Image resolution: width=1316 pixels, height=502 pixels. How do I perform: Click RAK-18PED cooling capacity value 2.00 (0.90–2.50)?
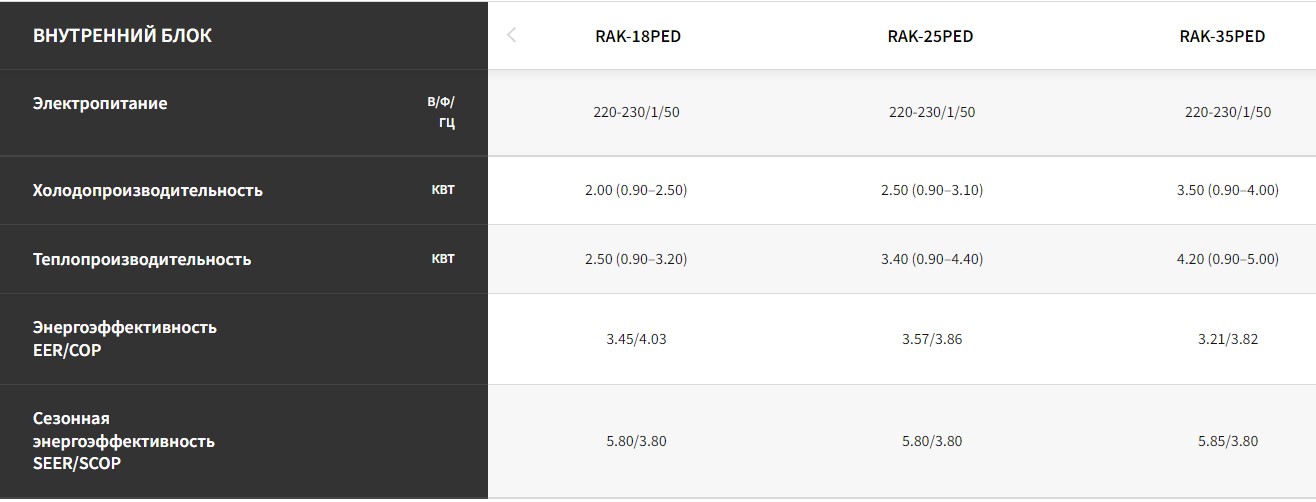point(636,190)
